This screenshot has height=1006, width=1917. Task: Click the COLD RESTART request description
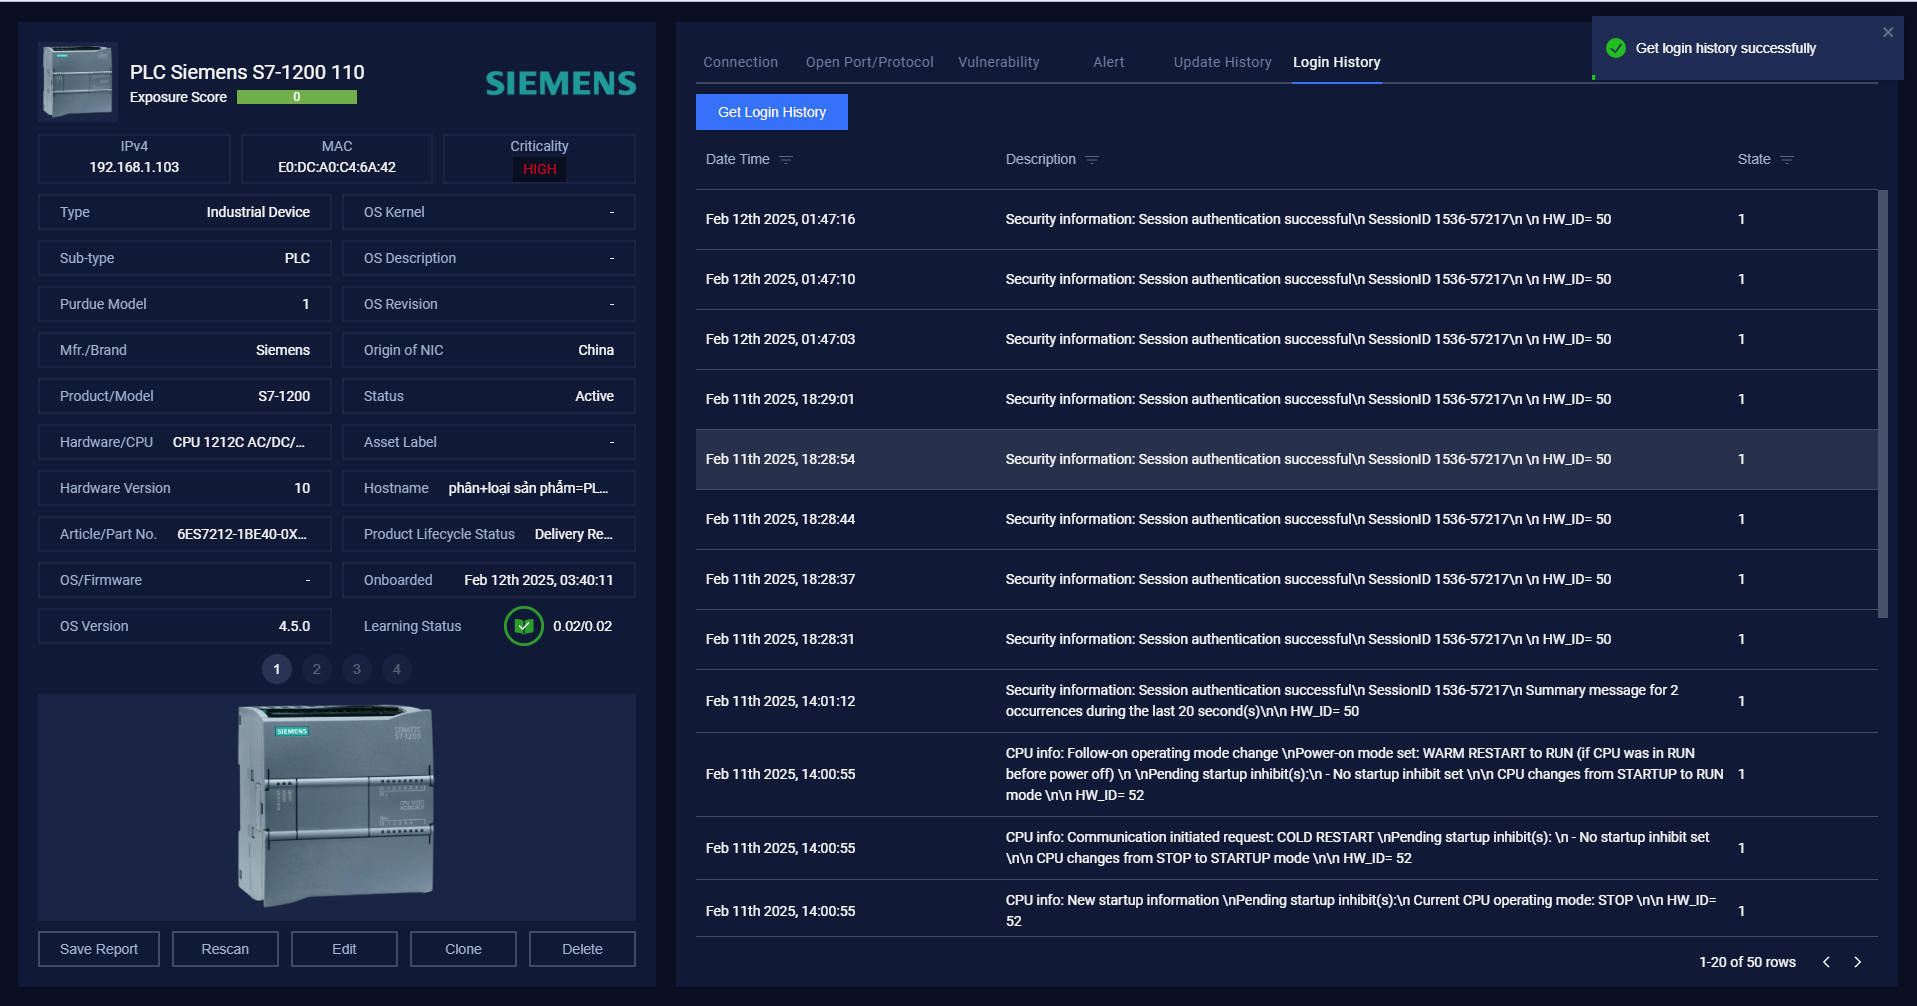click(x=1357, y=847)
